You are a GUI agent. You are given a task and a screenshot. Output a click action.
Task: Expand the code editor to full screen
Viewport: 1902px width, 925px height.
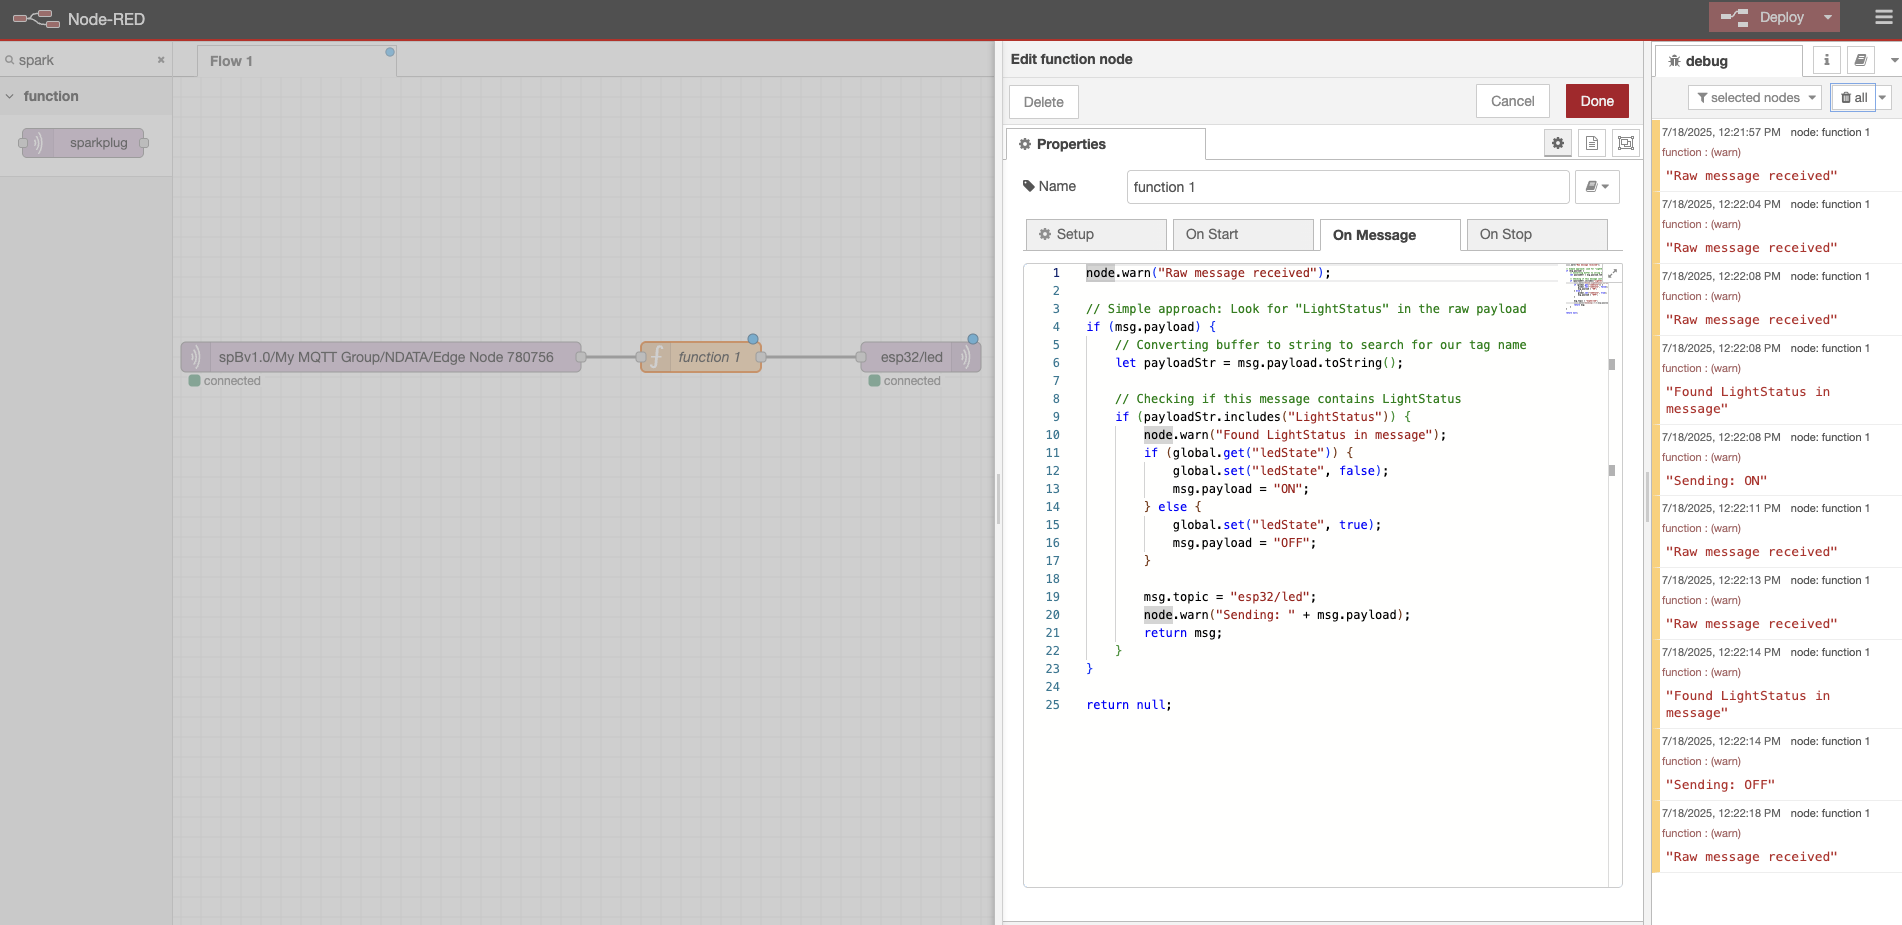(1612, 273)
